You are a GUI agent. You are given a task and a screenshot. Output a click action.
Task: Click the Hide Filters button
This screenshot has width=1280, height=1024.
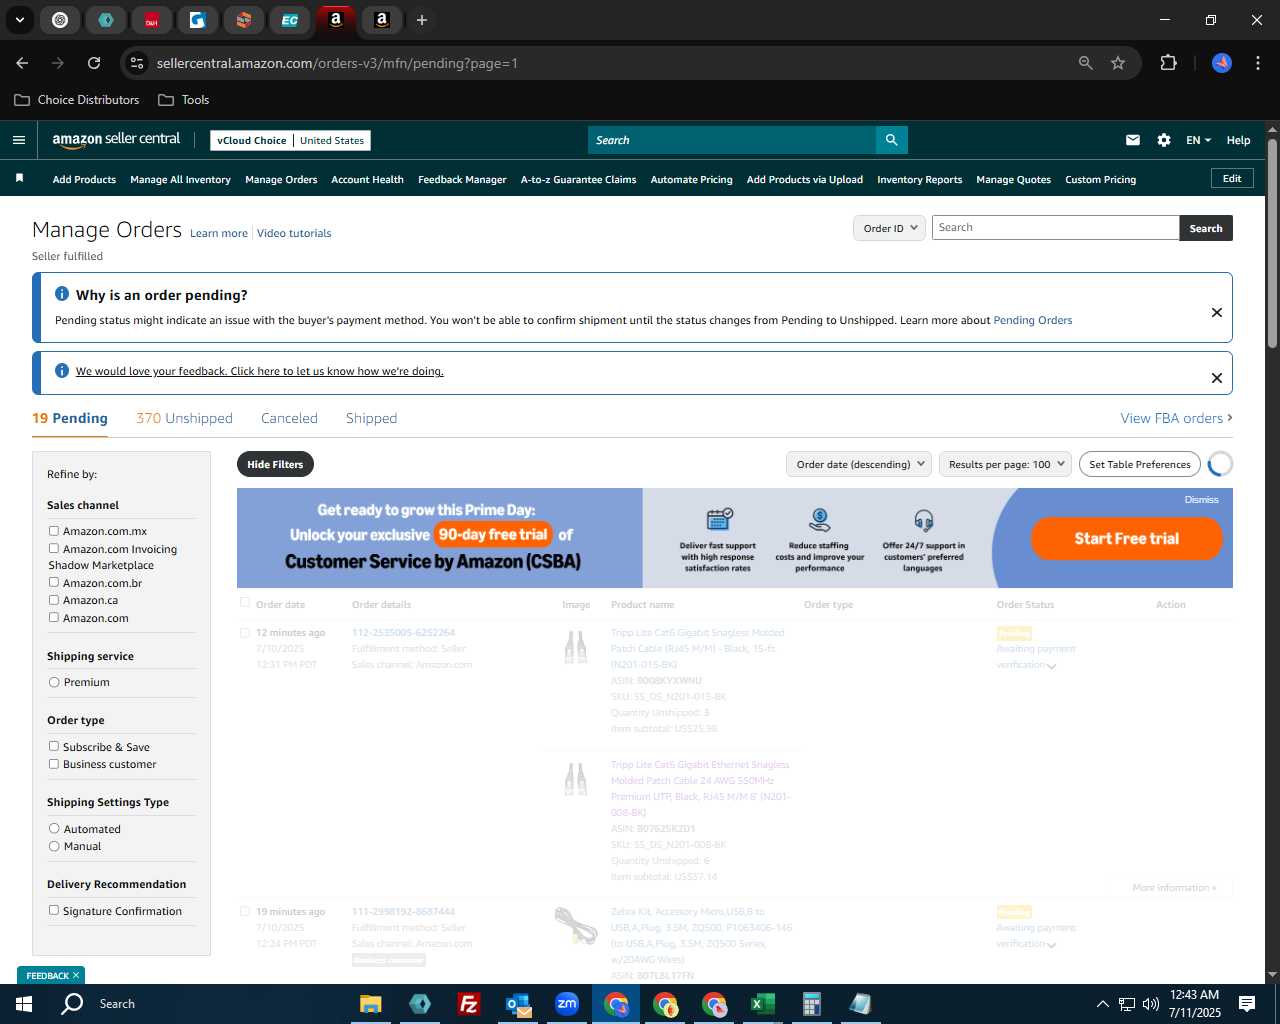pyautogui.click(x=275, y=464)
